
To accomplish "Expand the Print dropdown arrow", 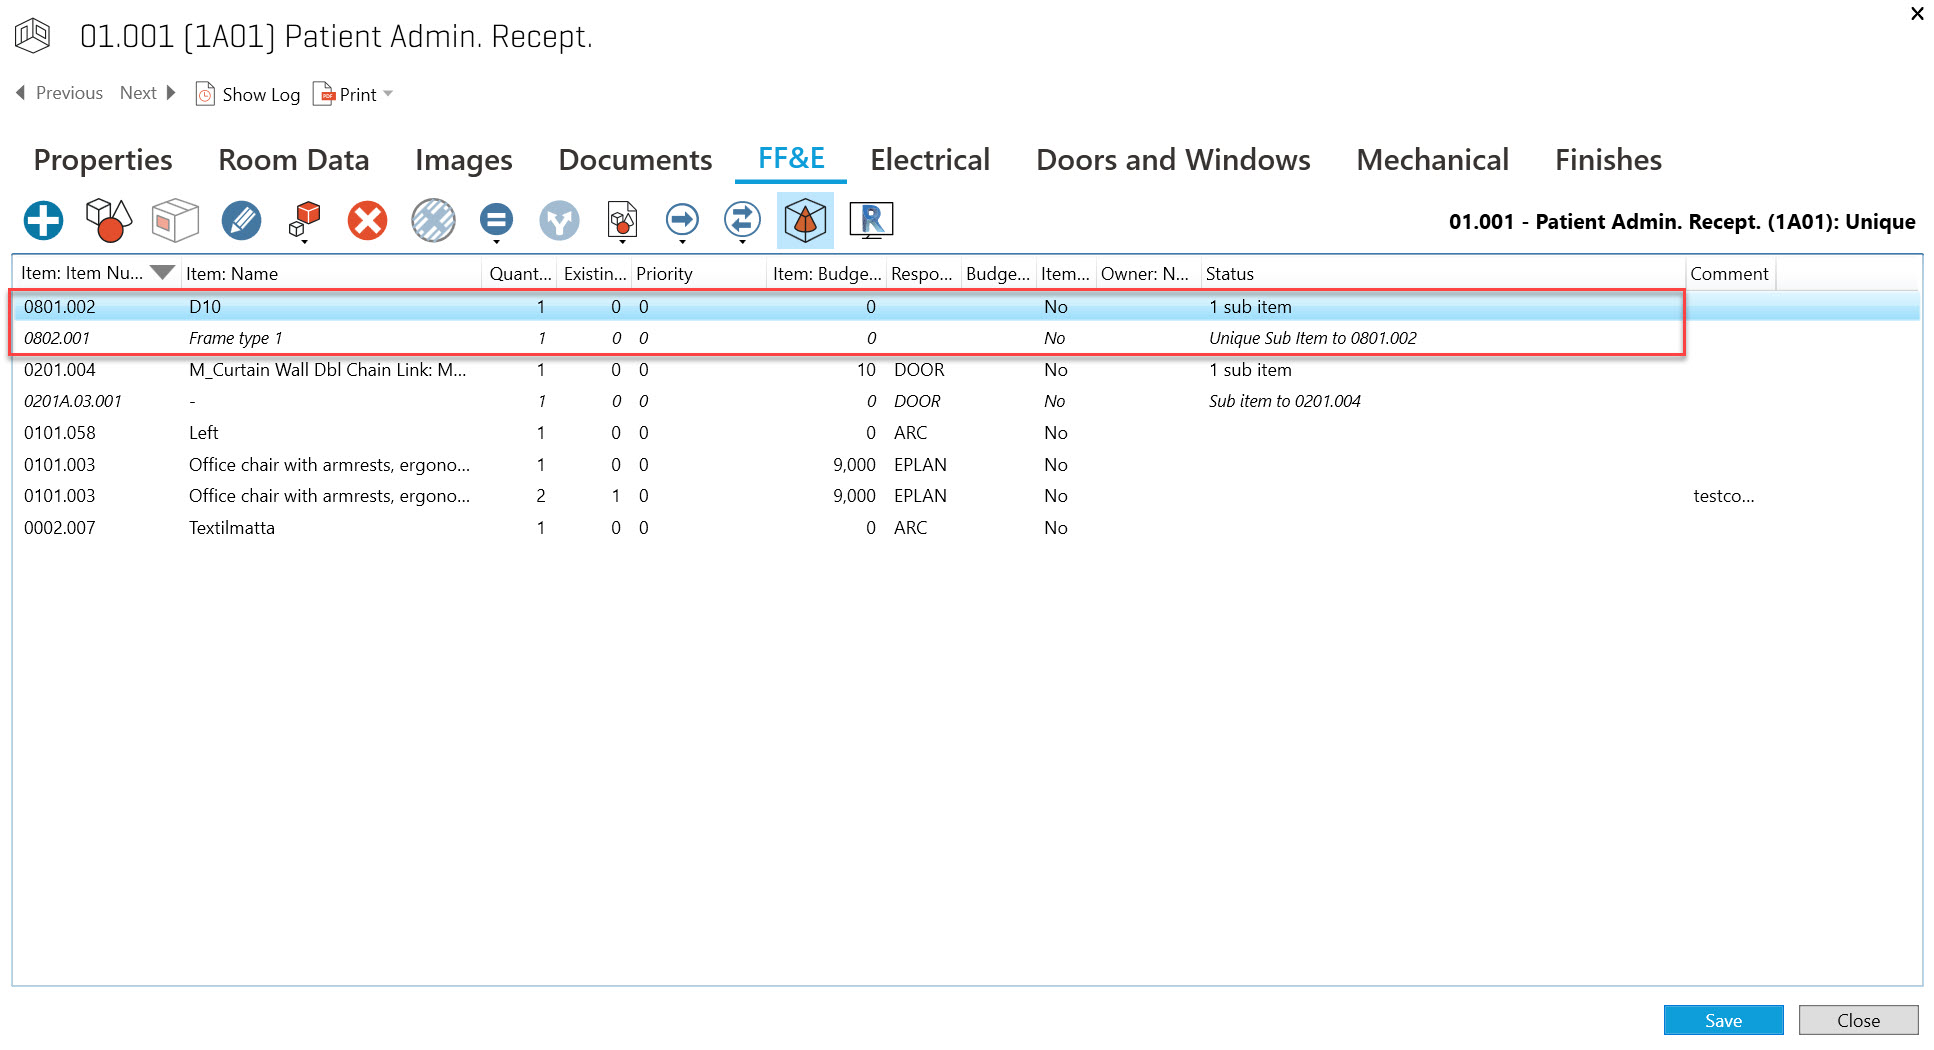I will point(389,94).
